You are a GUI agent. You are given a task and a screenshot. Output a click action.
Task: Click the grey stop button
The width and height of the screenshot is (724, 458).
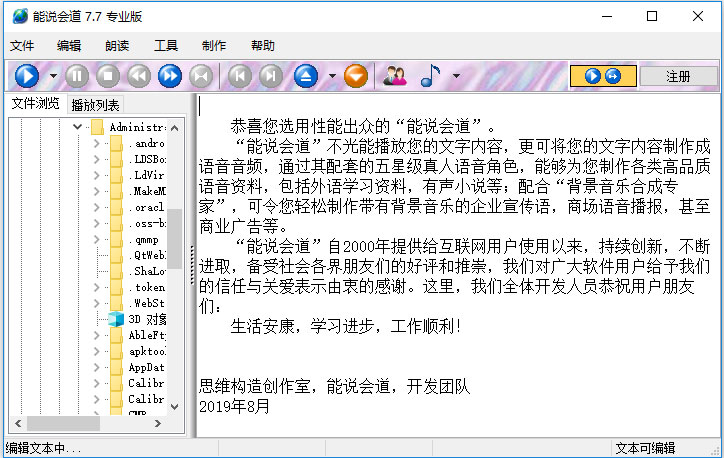[108, 76]
